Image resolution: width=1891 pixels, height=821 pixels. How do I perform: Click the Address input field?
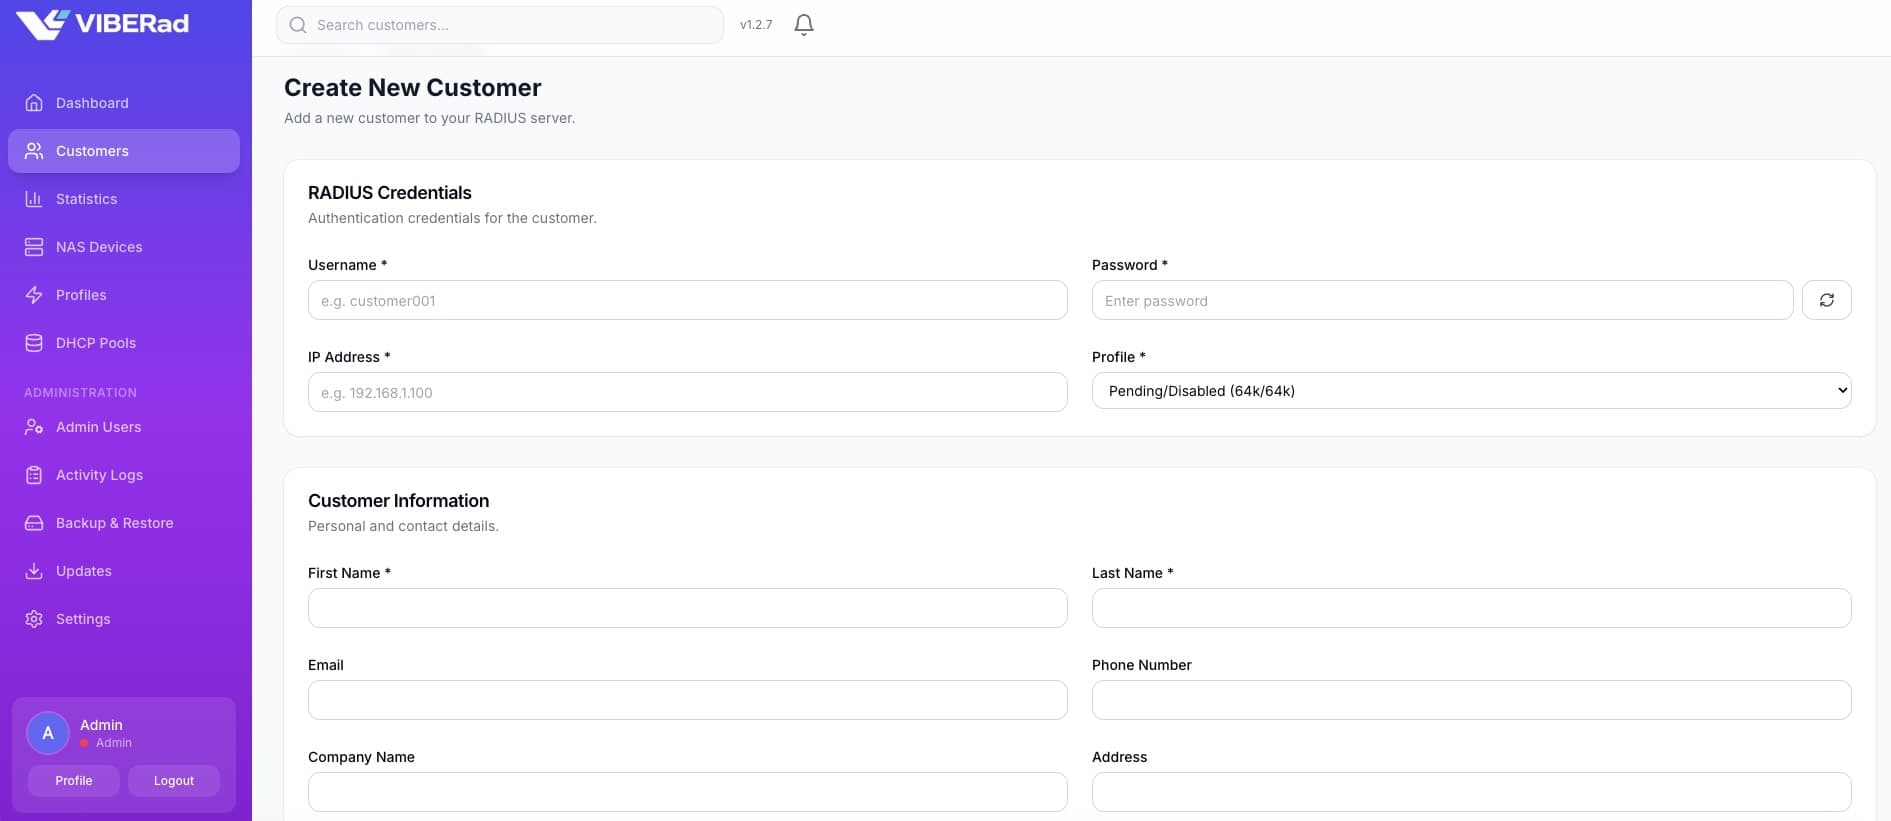(x=1471, y=792)
